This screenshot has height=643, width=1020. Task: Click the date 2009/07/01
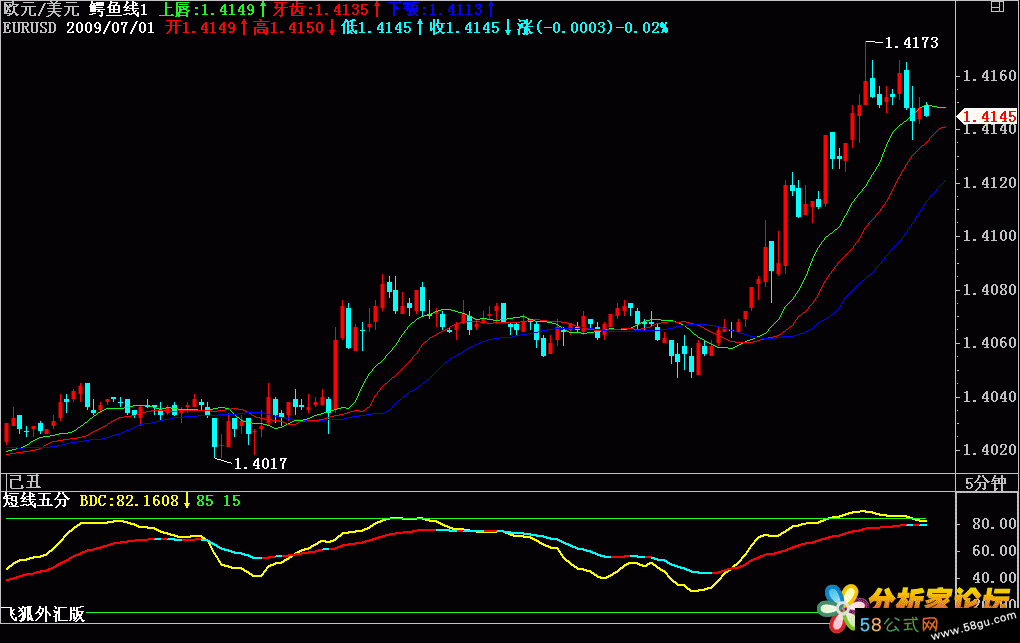click(x=111, y=27)
